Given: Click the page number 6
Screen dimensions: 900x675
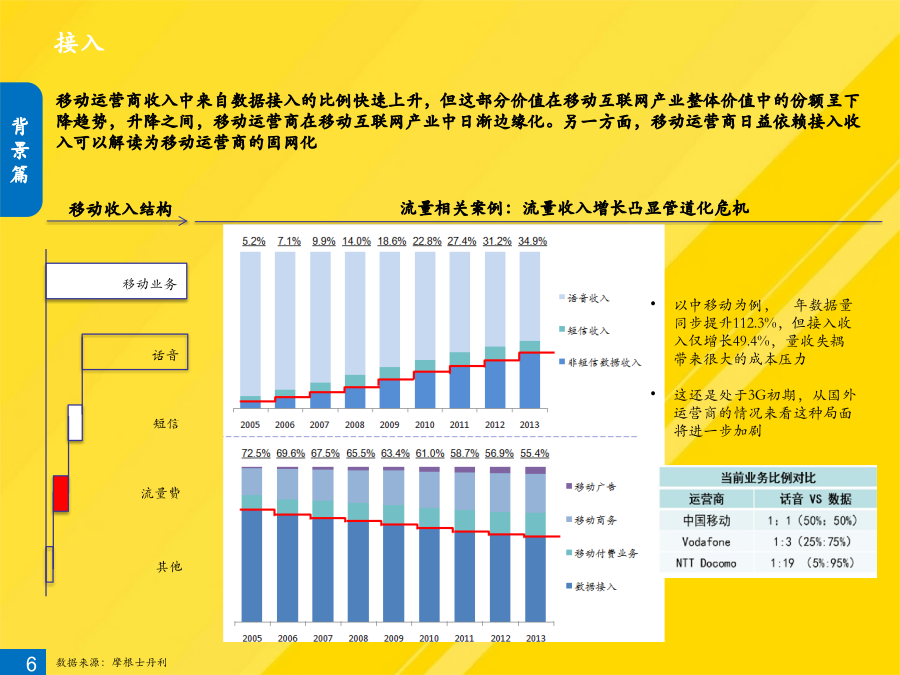Looking at the screenshot, I should click(x=32, y=664).
